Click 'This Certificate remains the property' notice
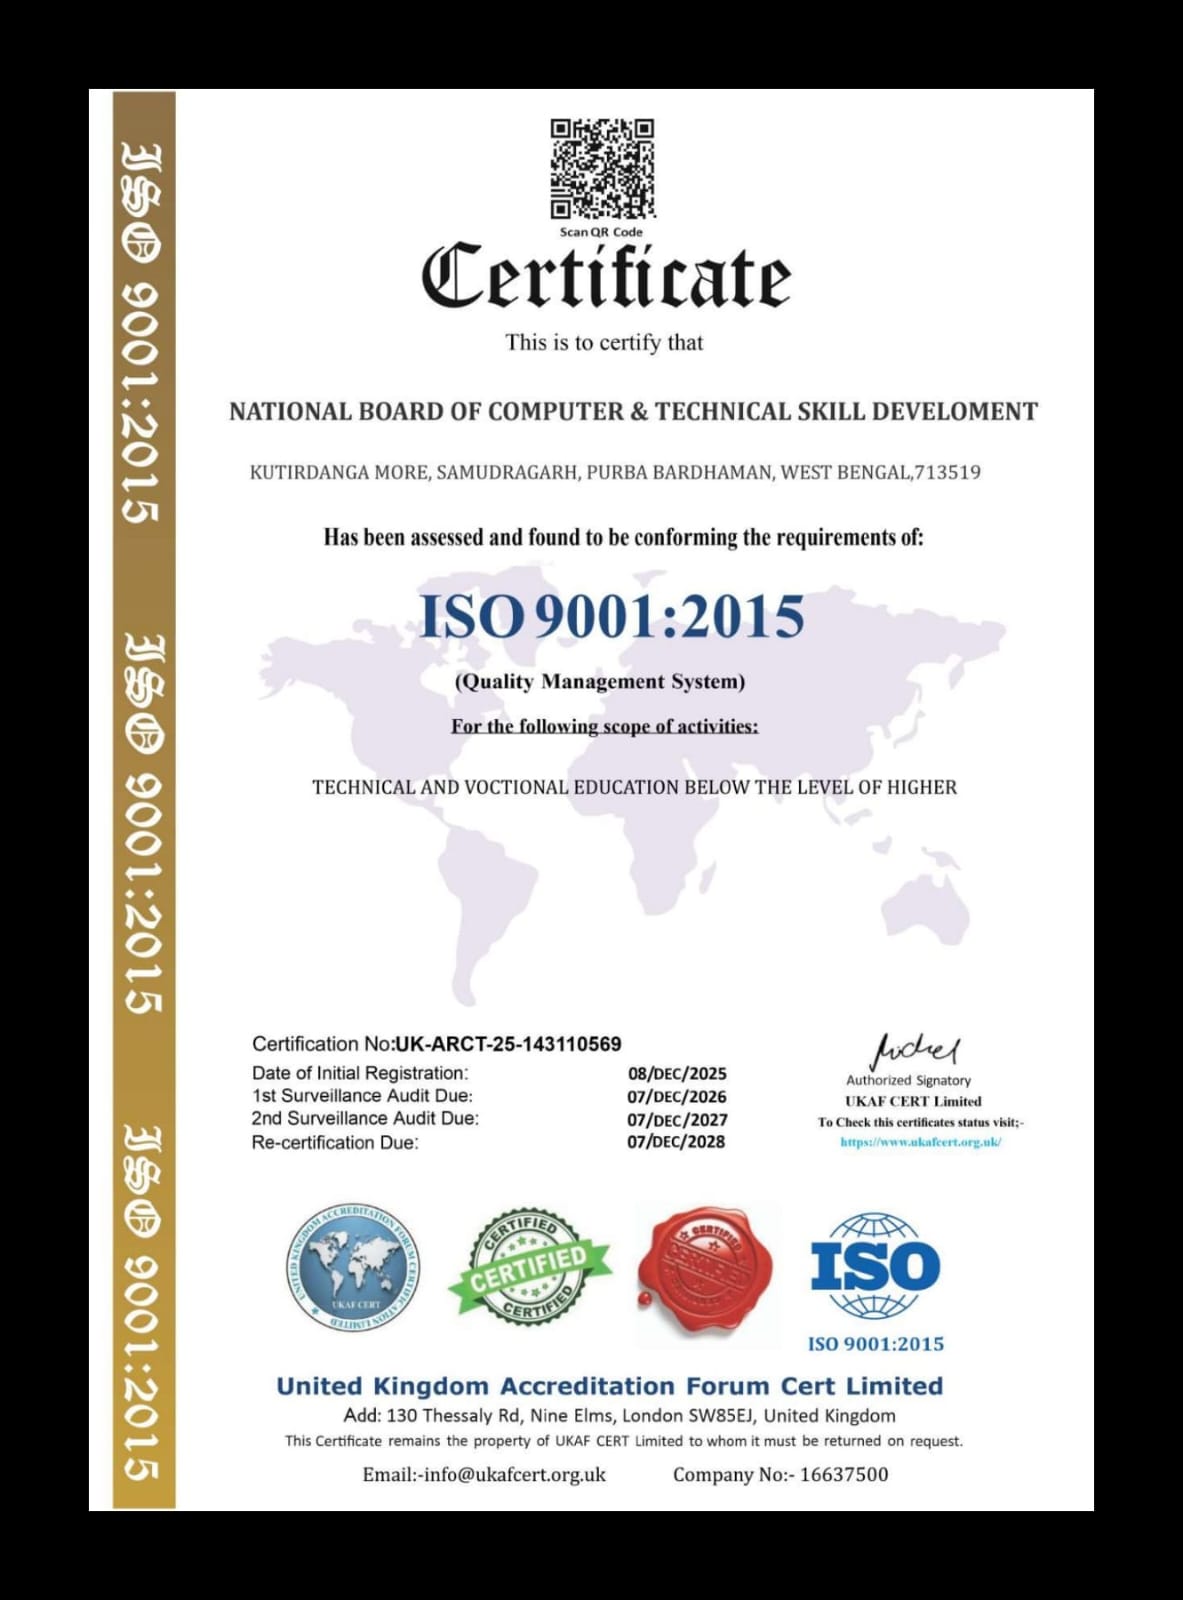 [x=624, y=1442]
